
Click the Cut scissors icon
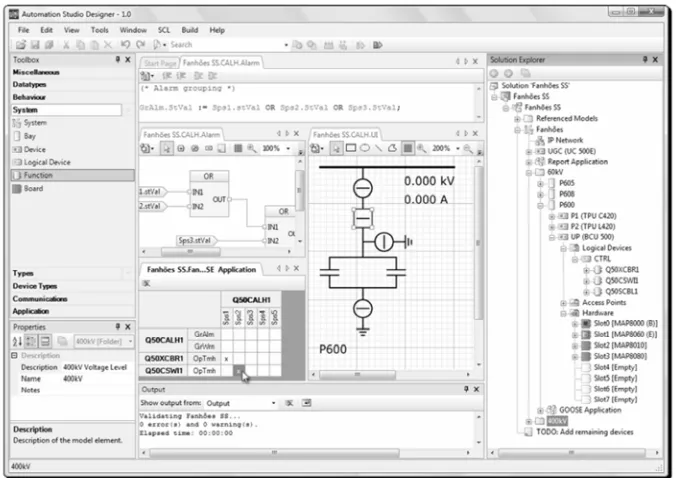point(66,45)
